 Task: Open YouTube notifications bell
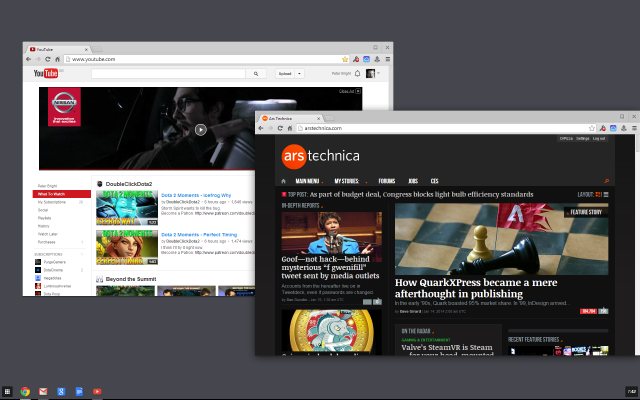[358, 73]
